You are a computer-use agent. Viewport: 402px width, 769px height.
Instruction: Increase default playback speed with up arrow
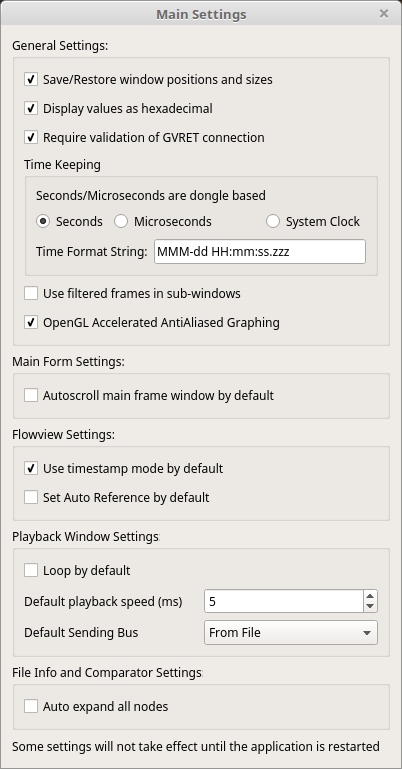point(370,596)
